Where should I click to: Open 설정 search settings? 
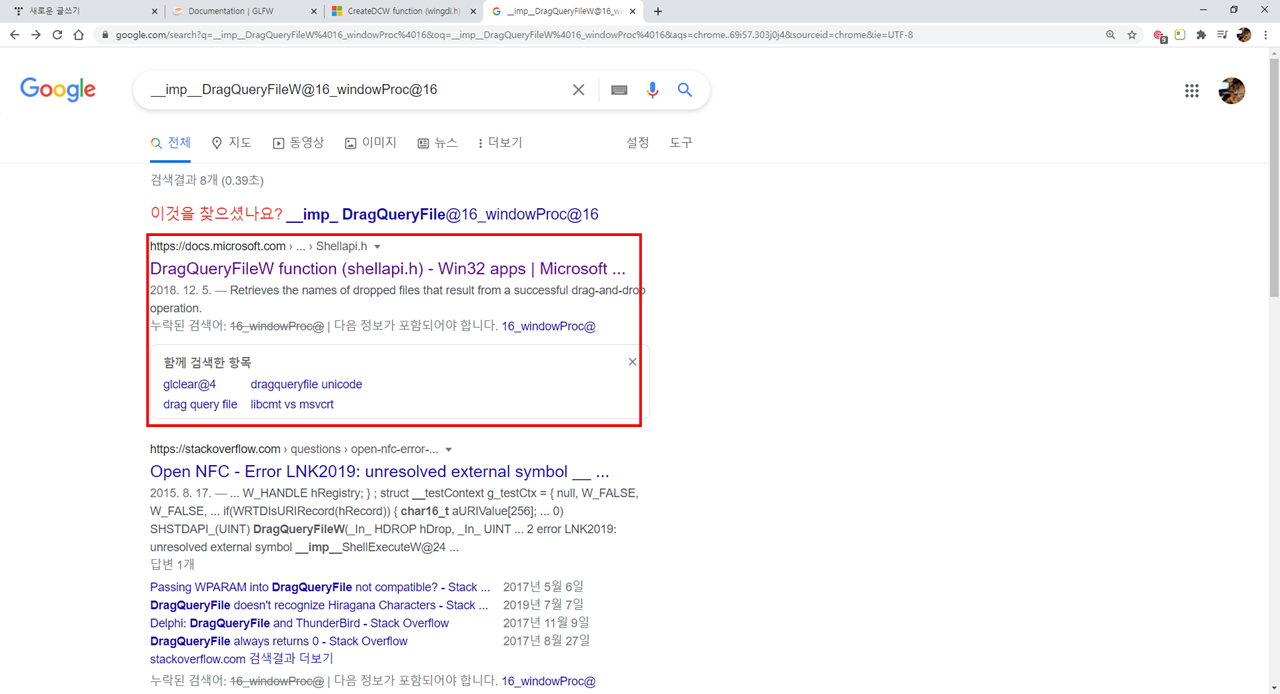638,143
